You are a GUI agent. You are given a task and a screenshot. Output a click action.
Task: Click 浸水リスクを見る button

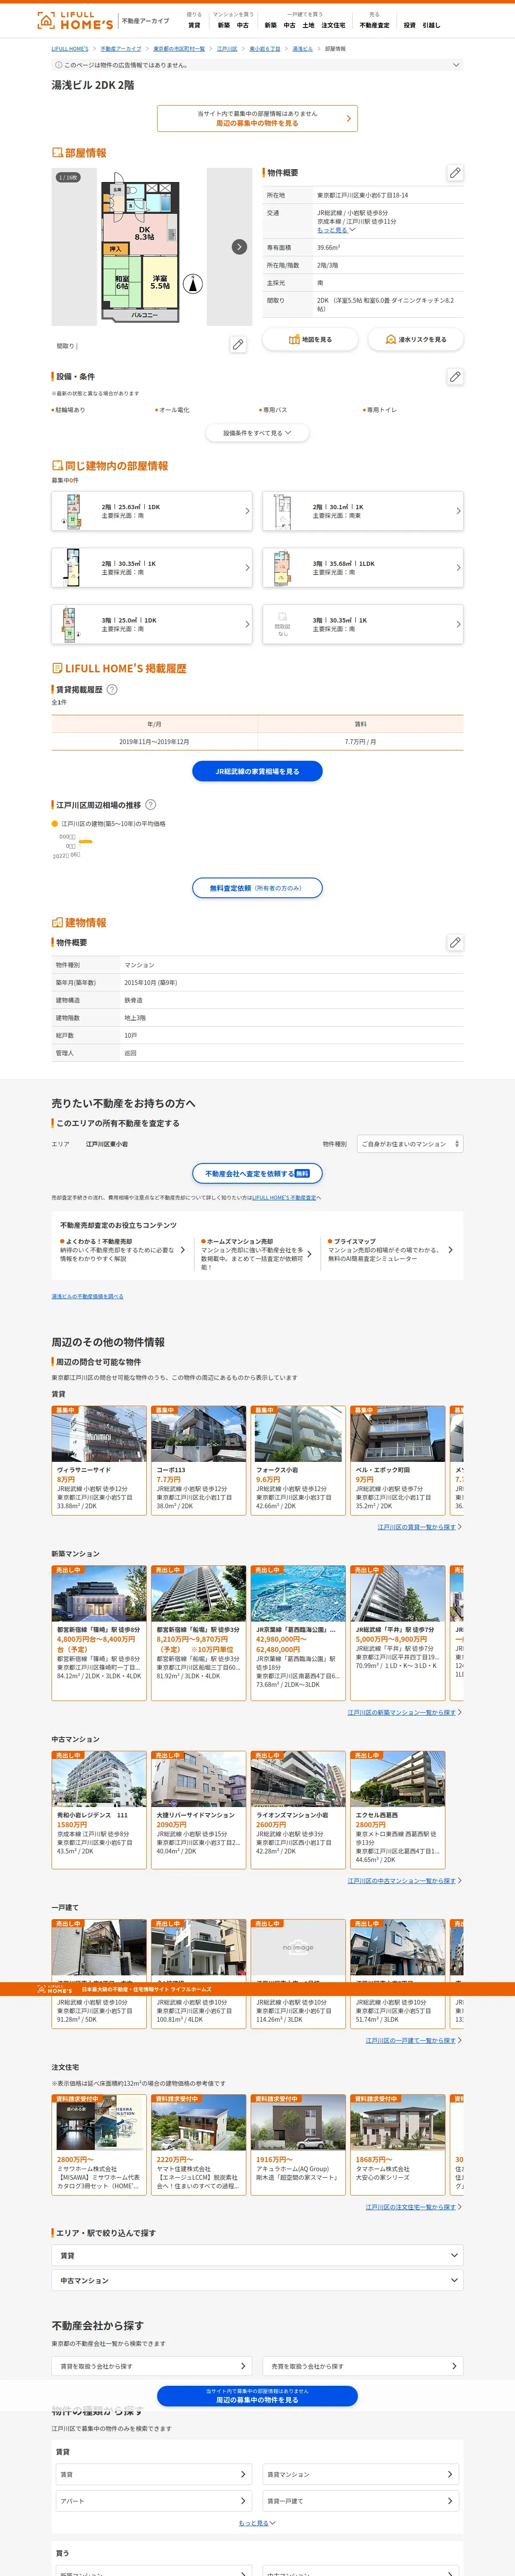point(416,340)
